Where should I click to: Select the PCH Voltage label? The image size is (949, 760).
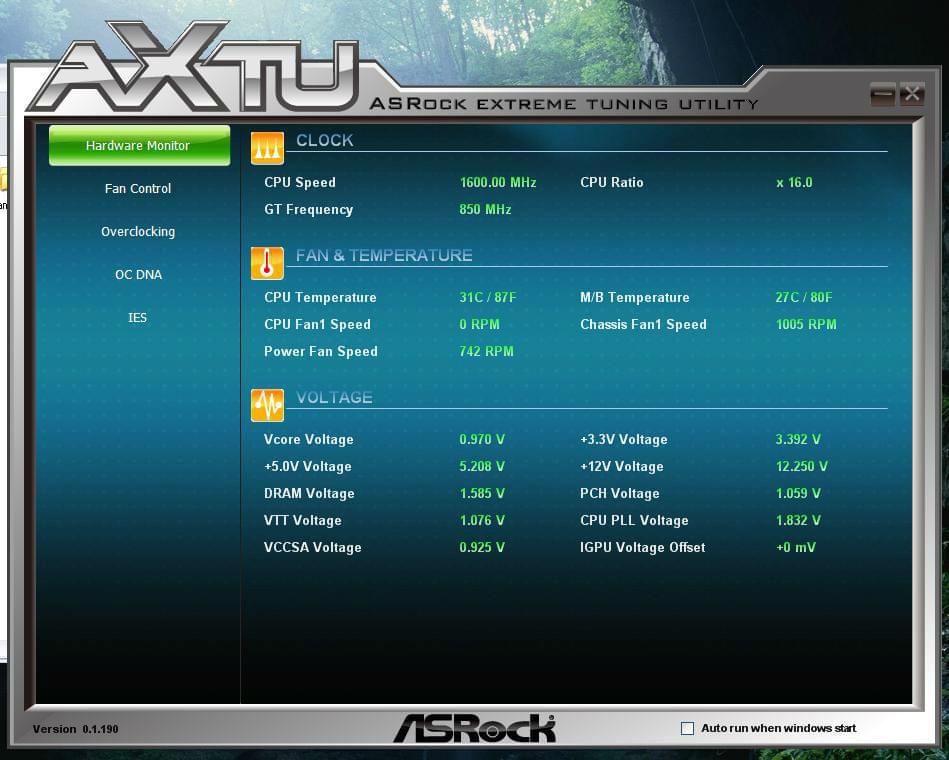click(x=620, y=494)
